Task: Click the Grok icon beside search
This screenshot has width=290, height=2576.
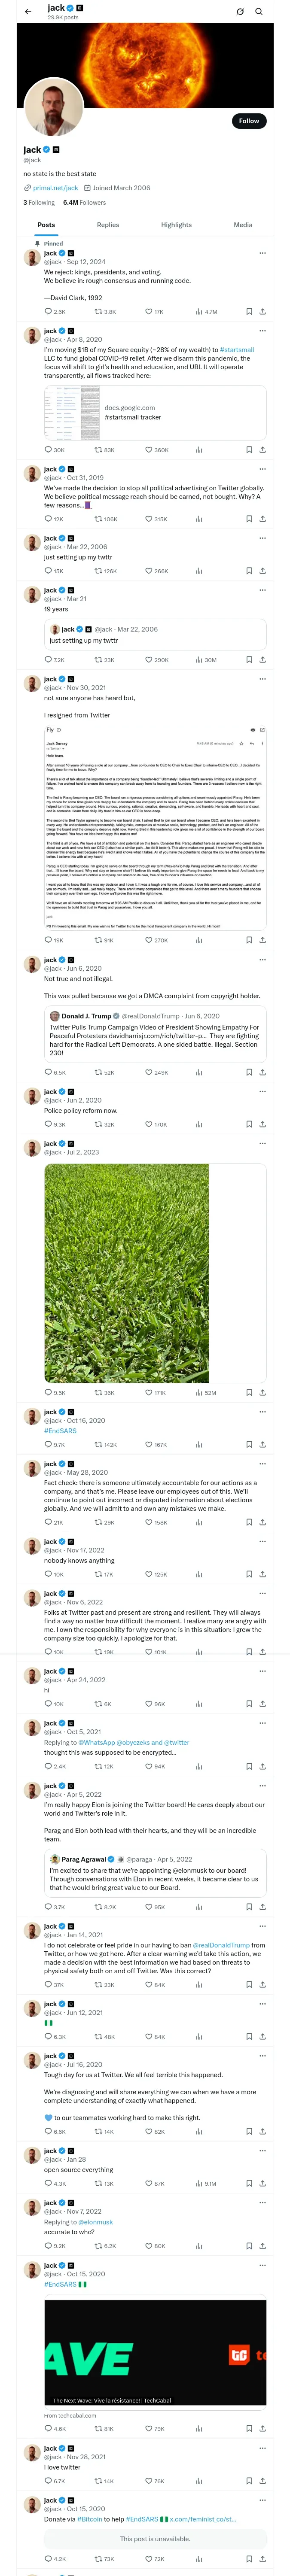Action: point(240,11)
